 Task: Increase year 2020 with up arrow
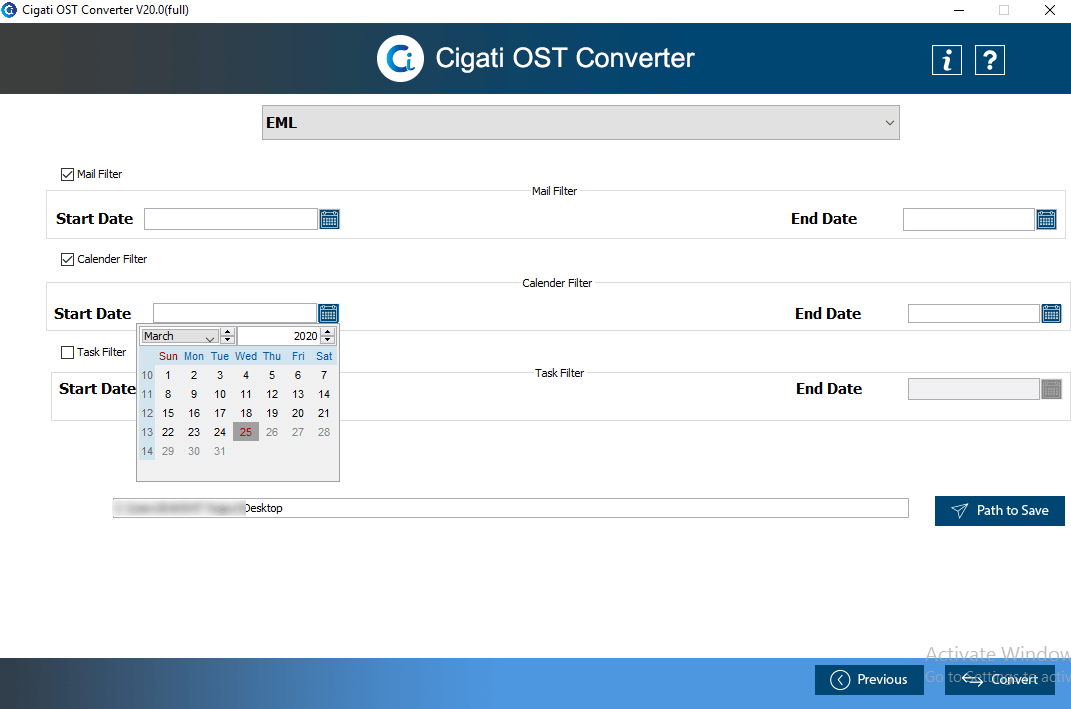point(328,332)
